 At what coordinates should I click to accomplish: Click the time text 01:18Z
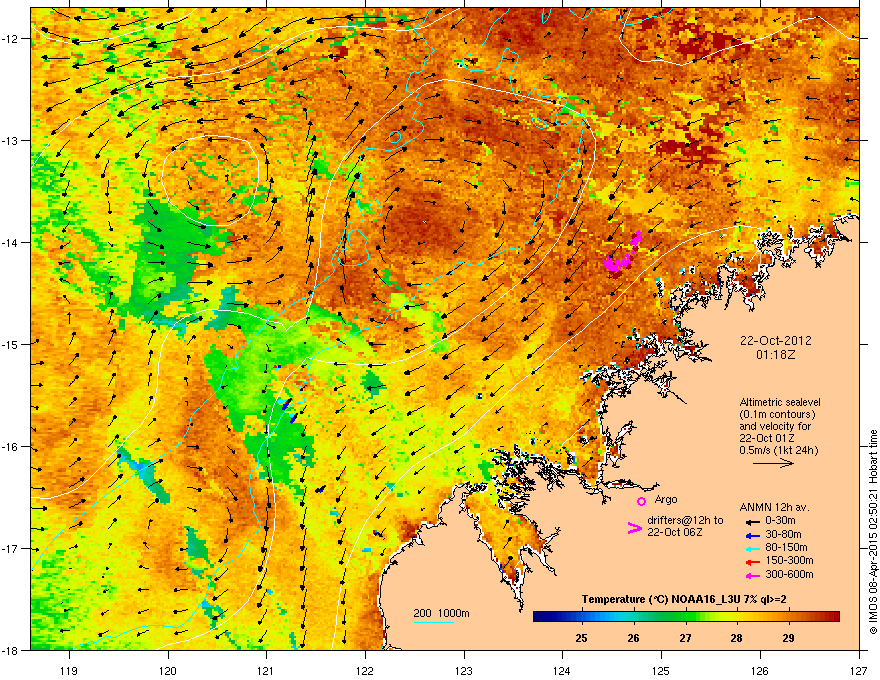pos(776,355)
